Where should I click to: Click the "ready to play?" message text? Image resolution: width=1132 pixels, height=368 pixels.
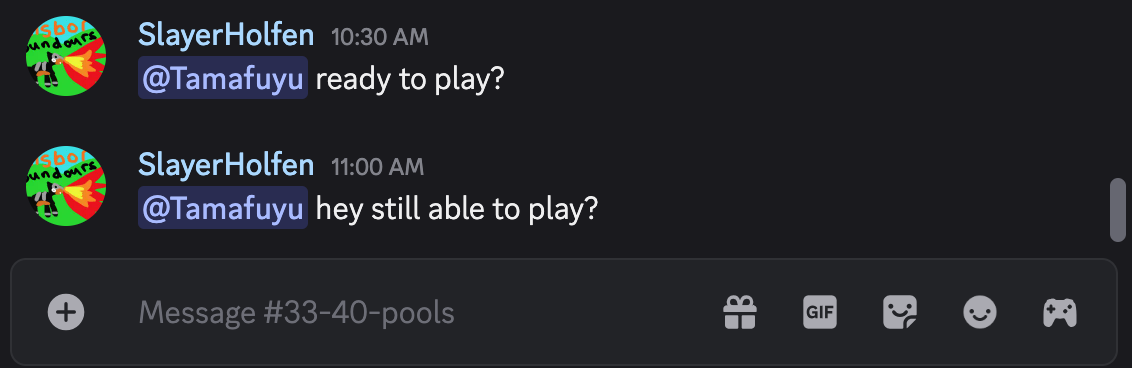[x=409, y=79]
